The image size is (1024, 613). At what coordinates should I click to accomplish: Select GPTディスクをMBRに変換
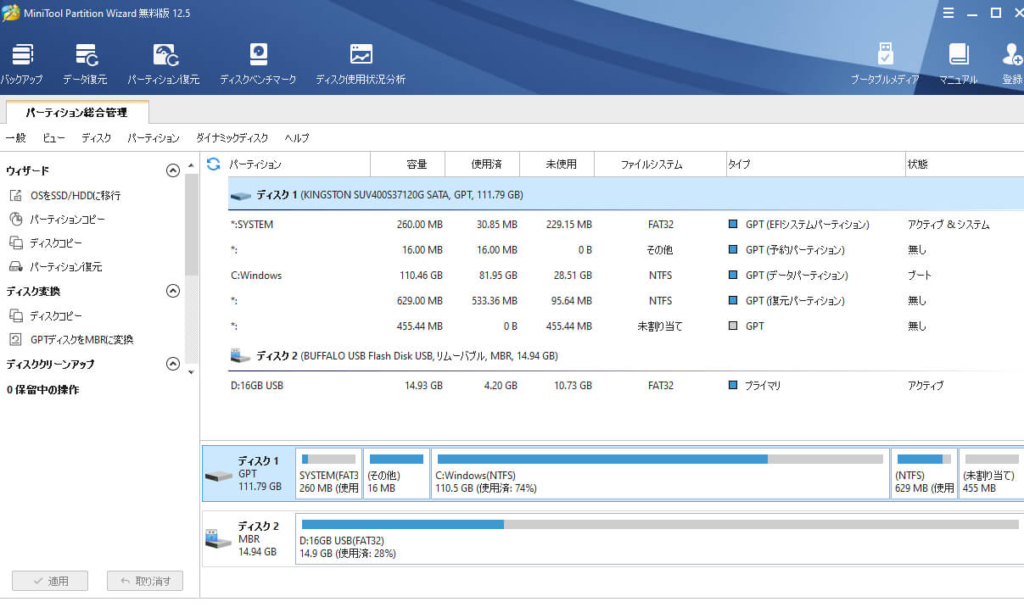point(71,339)
